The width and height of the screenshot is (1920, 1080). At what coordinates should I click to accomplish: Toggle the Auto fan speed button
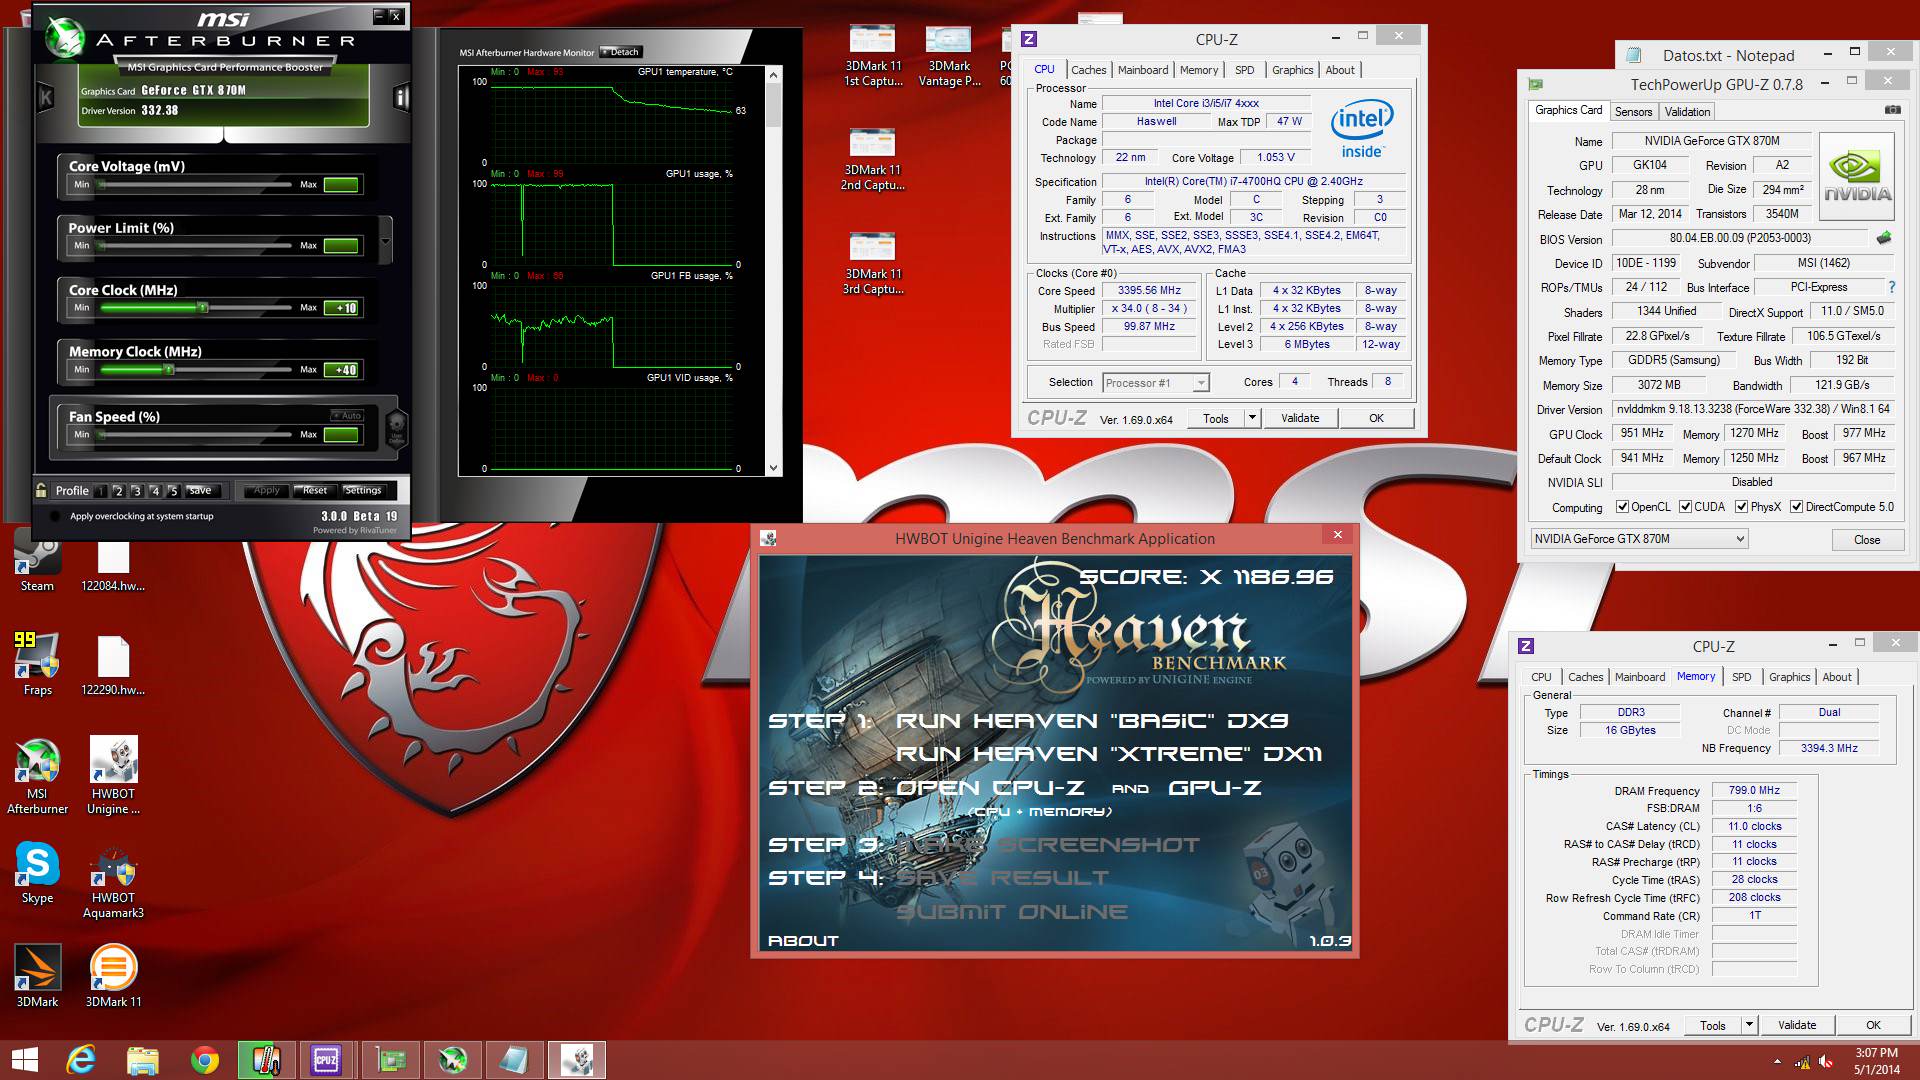[348, 415]
